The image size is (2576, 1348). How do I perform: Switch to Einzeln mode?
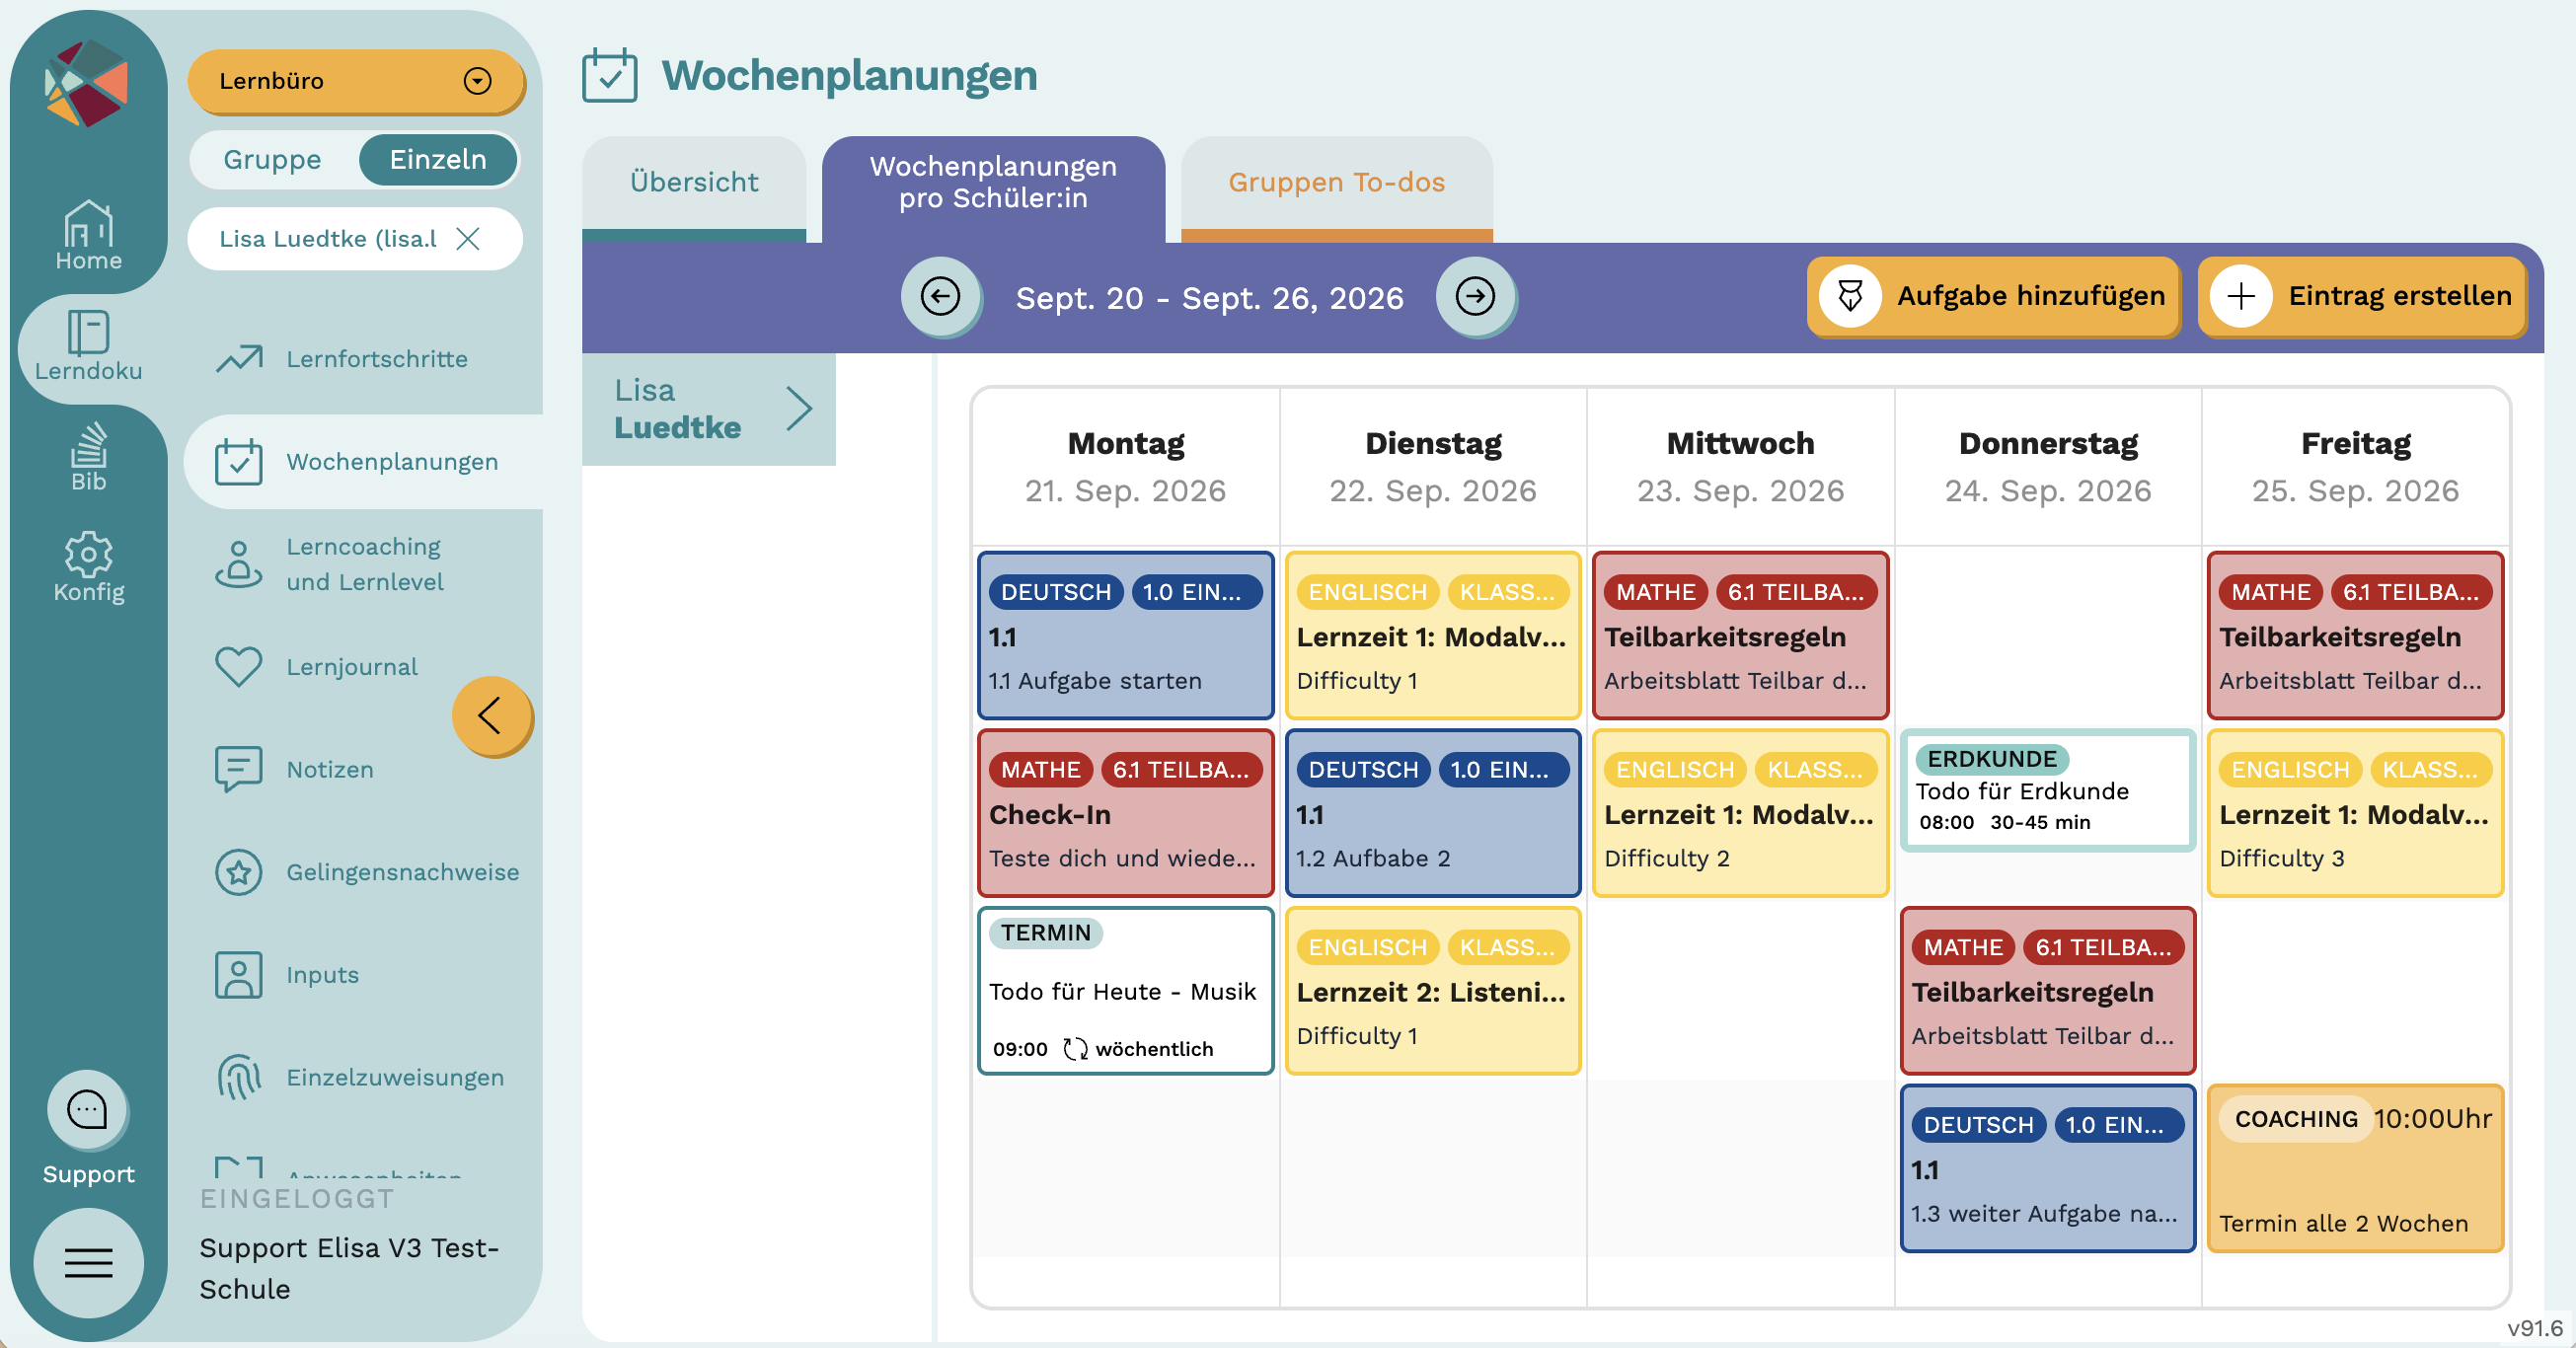(x=438, y=160)
